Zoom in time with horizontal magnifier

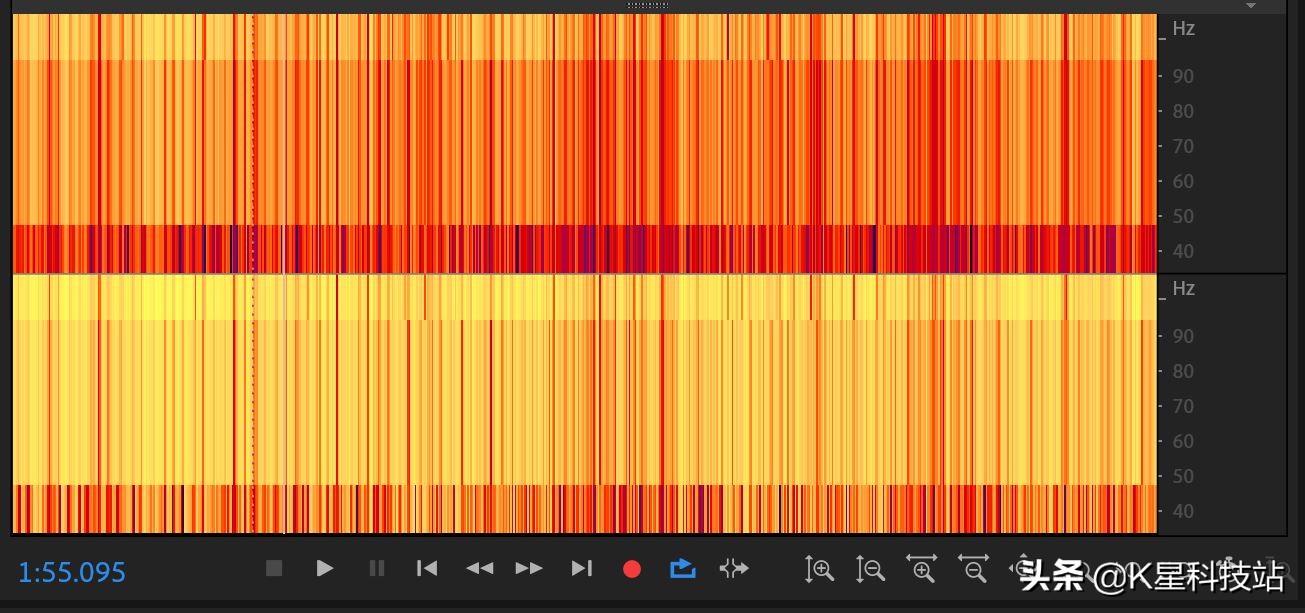pos(922,569)
